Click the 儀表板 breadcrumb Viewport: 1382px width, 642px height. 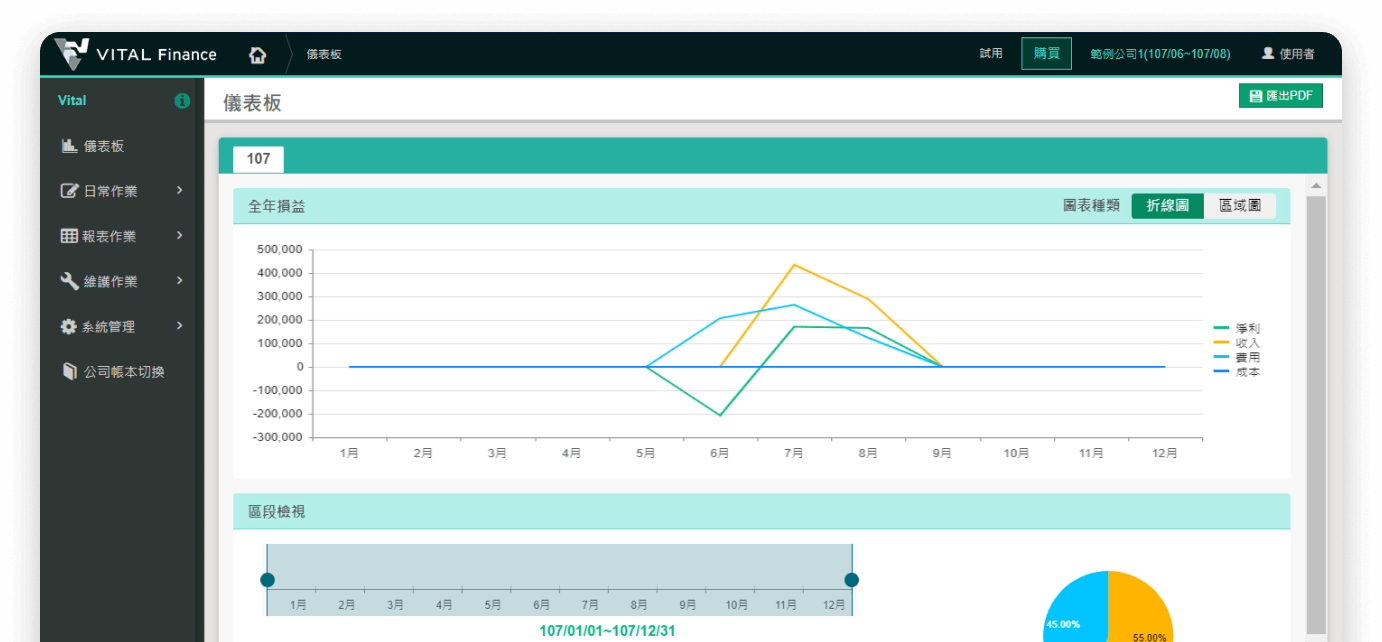click(324, 54)
